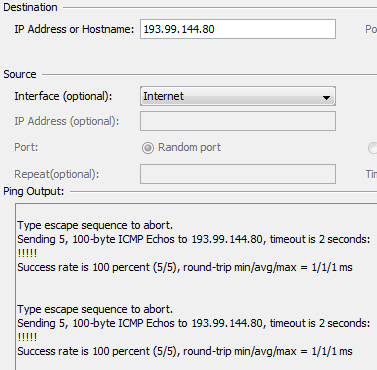Select the Random port radio button
Screen dimensions: 377x370
(x=148, y=148)
